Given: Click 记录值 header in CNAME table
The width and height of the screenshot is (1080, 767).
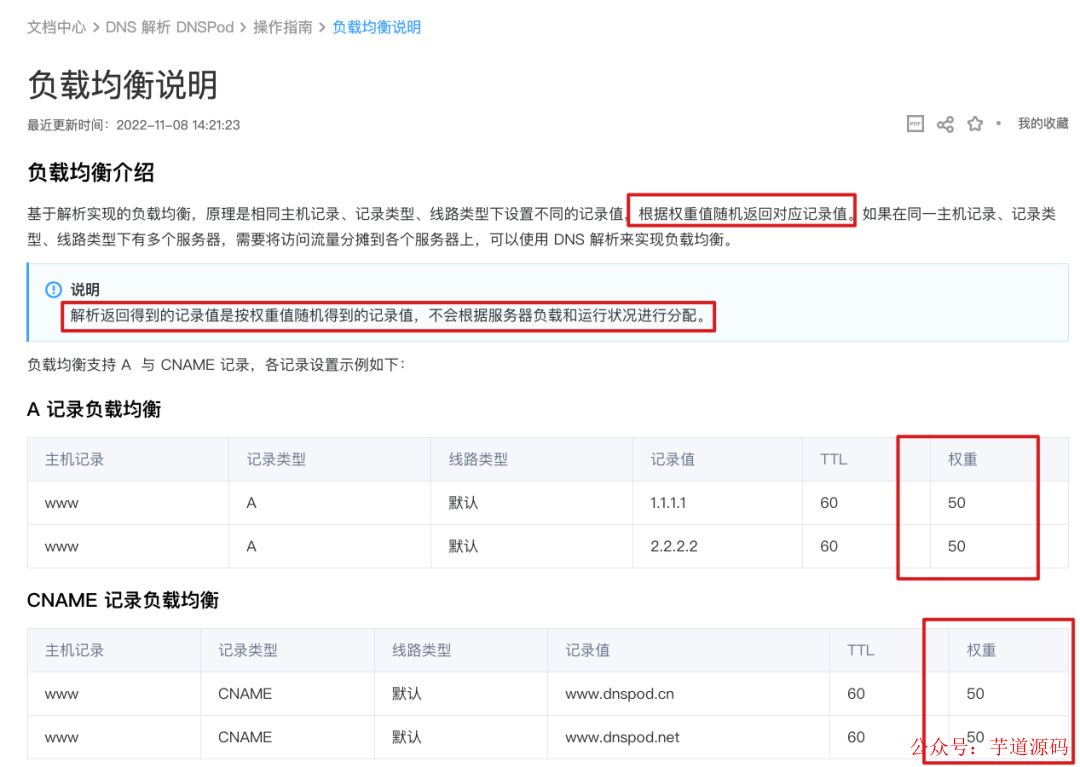Looking at the screenshot, I should point(588,650).
